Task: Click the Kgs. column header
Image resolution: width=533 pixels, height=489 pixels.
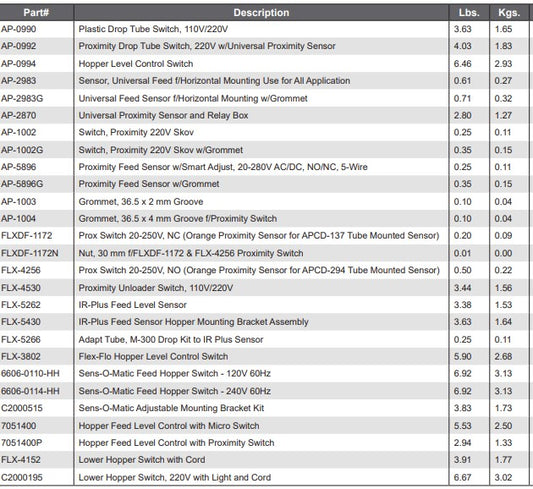Action: pyautogui.click(x=509, y=13)
